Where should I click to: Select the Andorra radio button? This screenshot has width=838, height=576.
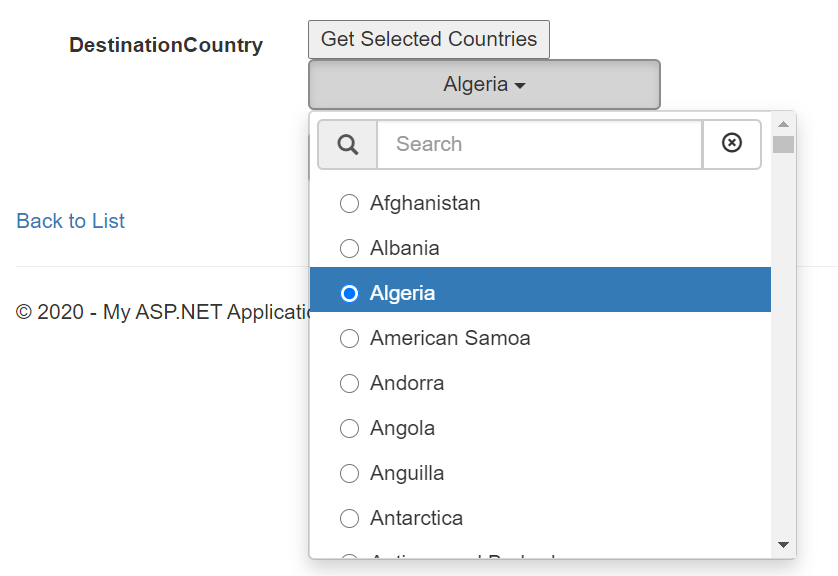[x=349, y=383]
